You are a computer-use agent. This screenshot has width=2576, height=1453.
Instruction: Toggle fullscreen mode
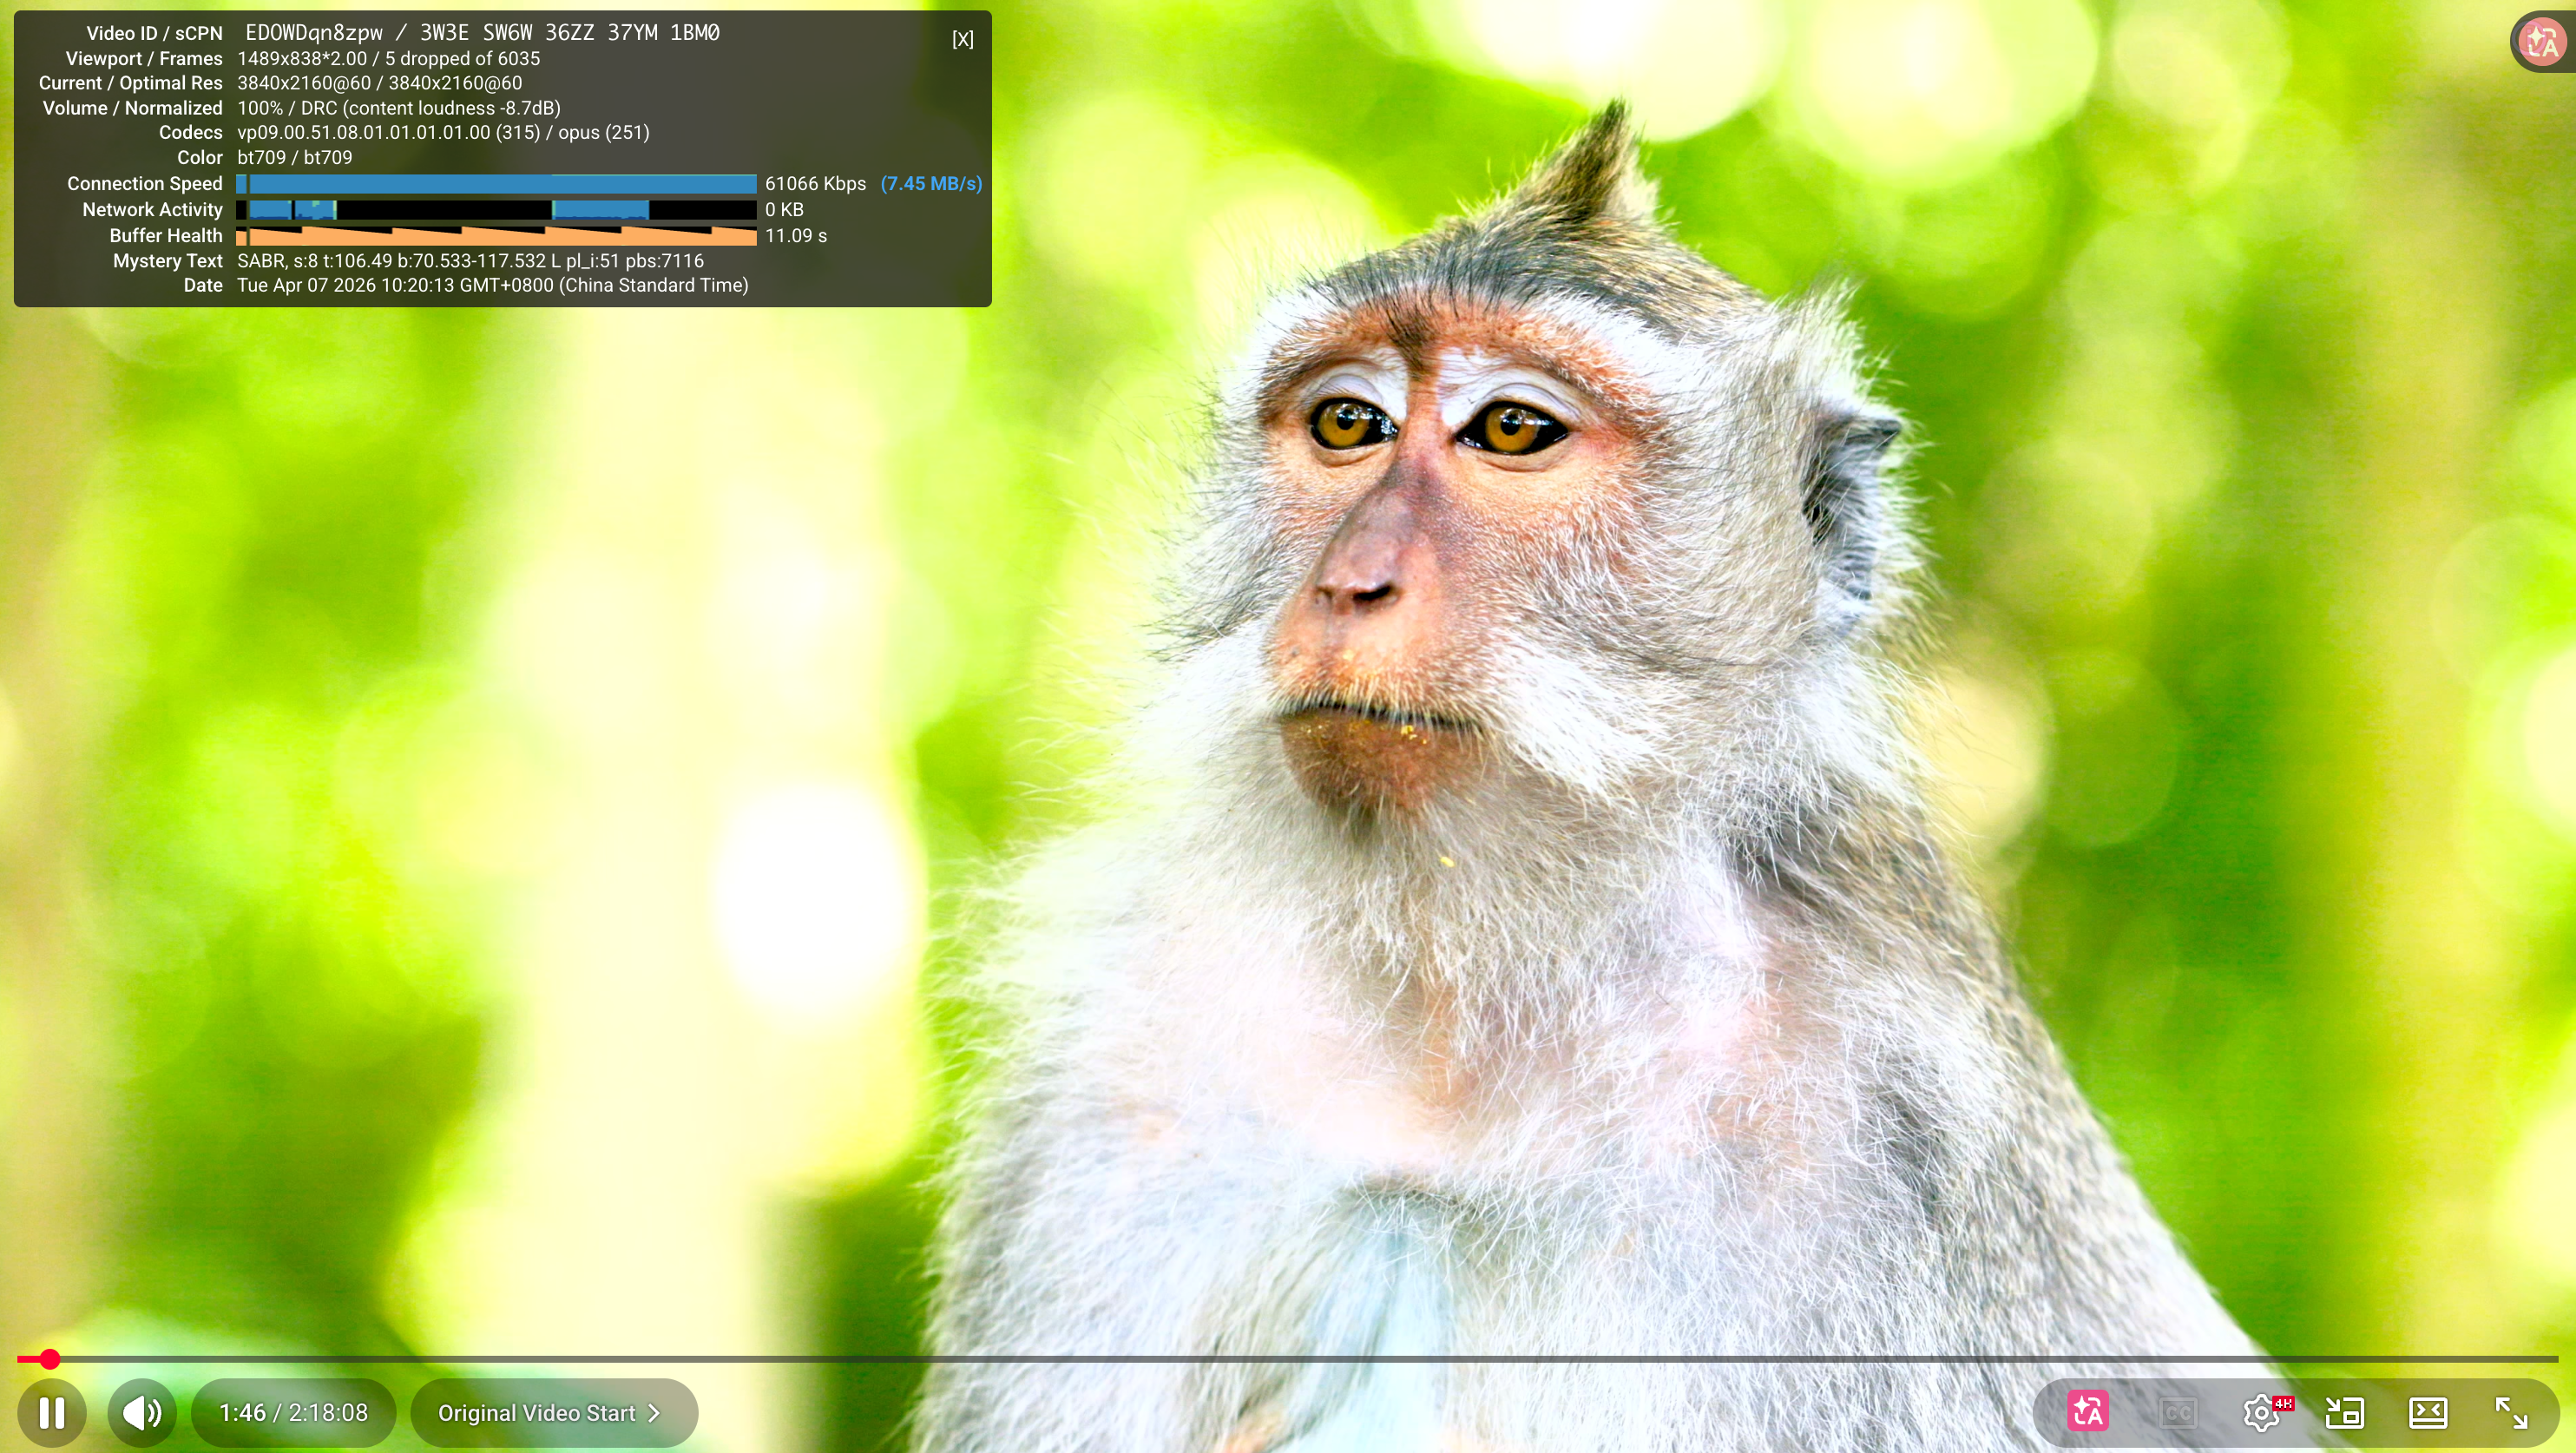(2511, 1413)
